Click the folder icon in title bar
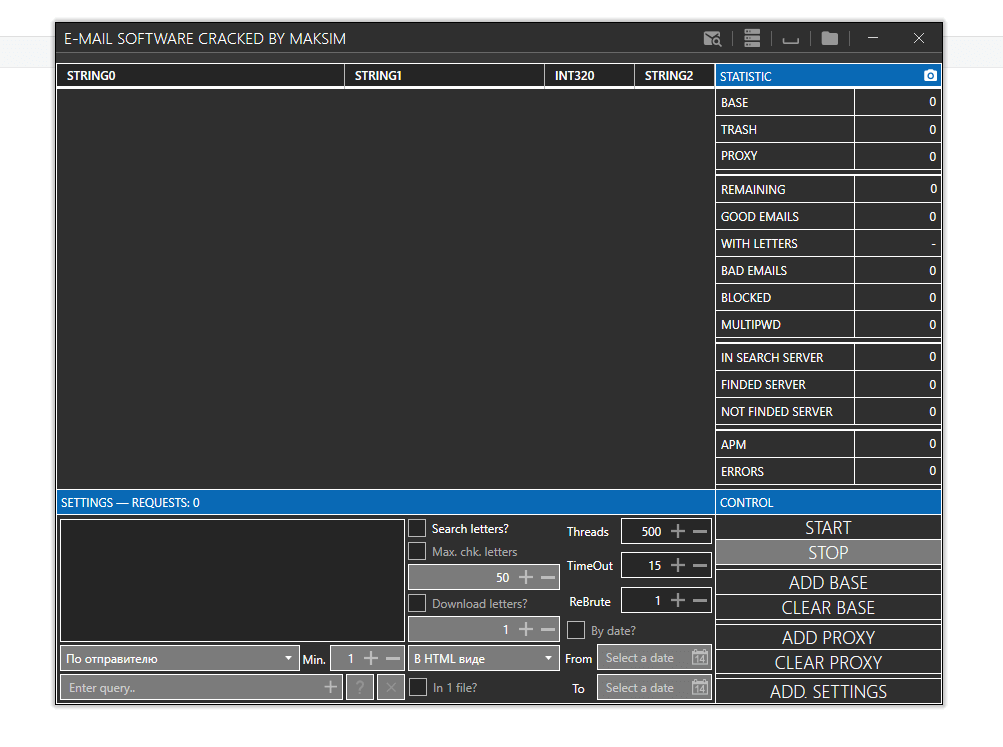 pyautogui.click(x=829, y=39)
